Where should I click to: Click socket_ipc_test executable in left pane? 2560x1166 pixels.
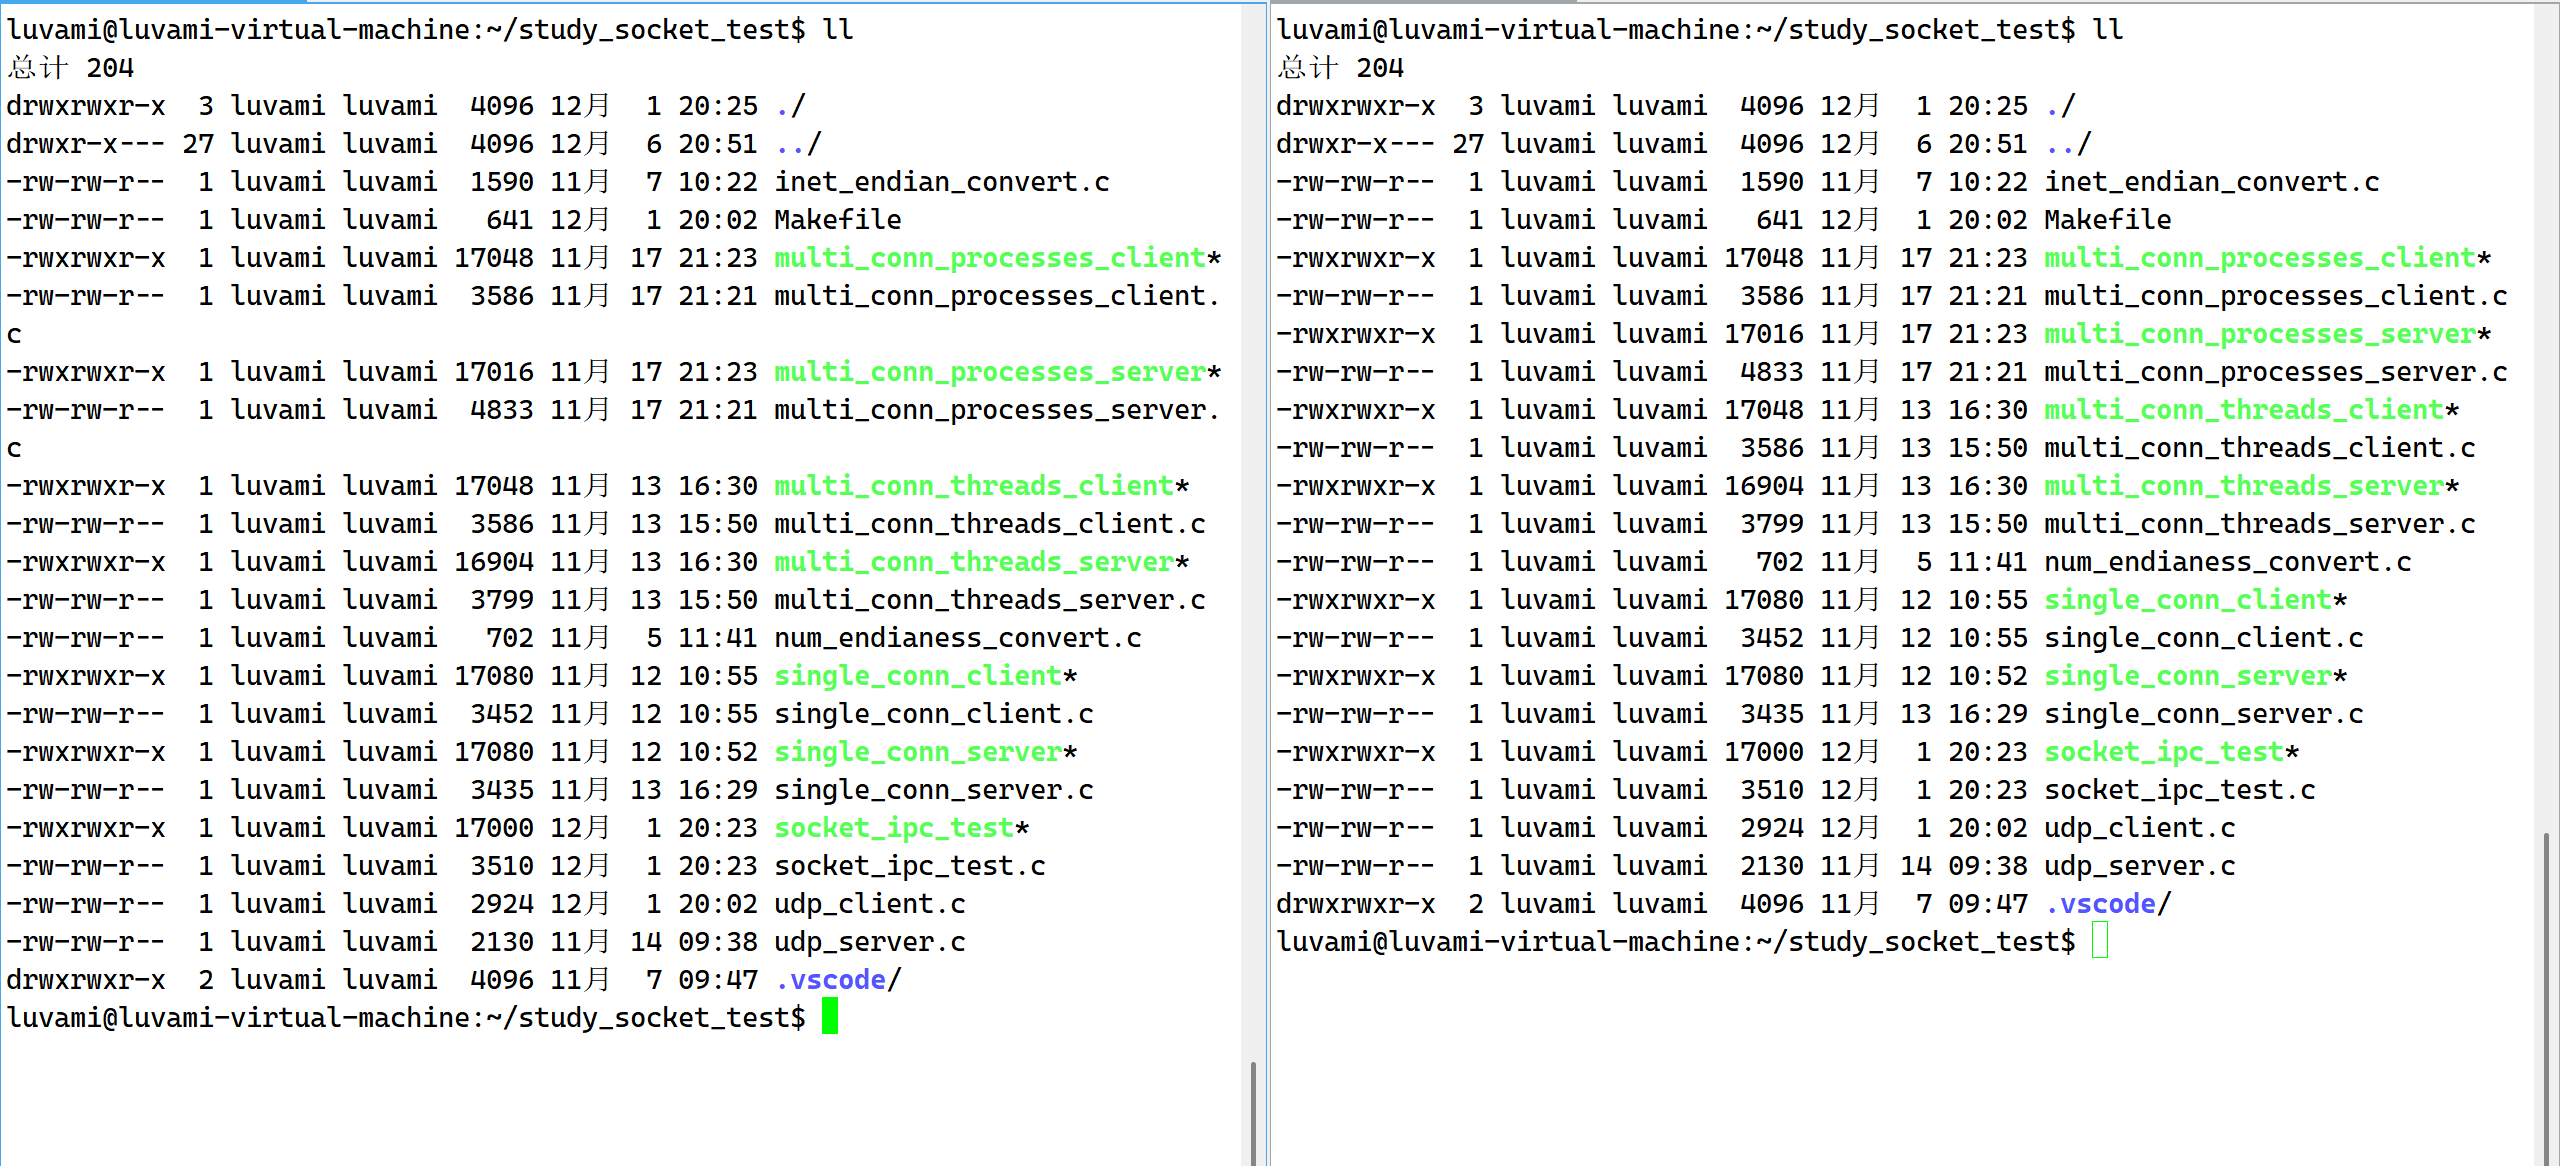(x=893, y=828)
